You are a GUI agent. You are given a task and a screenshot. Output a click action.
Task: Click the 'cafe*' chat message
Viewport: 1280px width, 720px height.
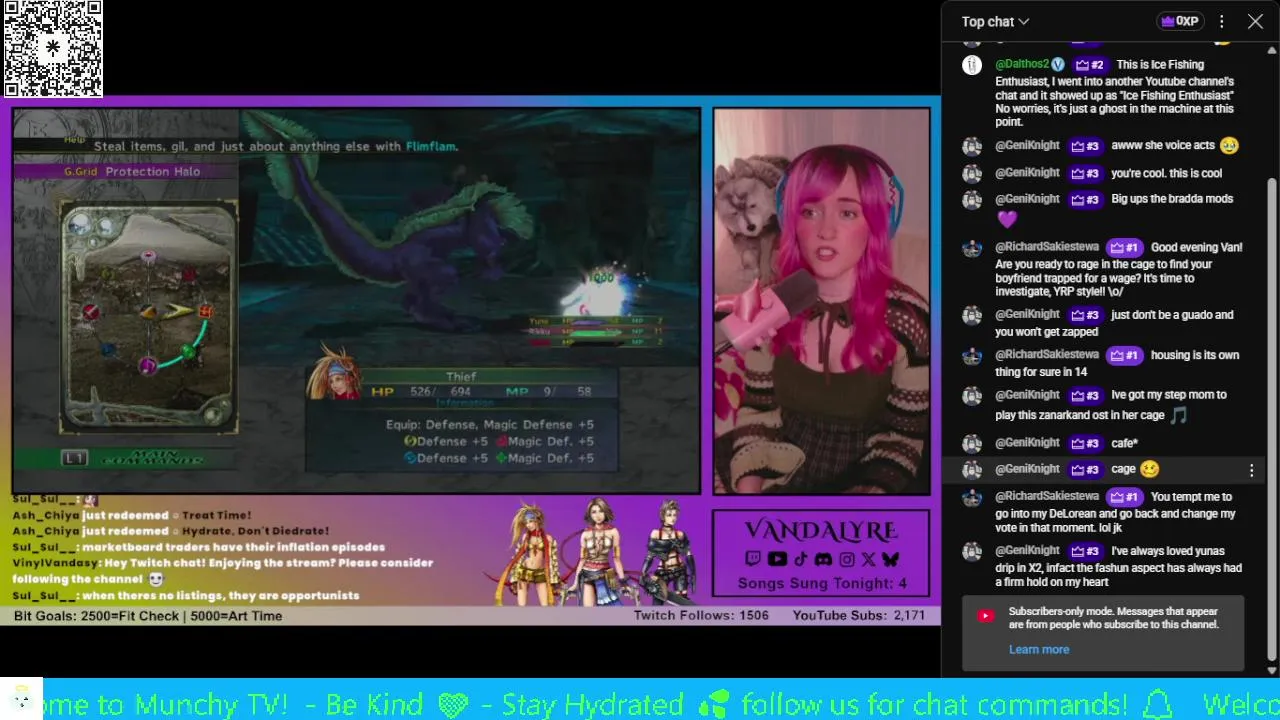tap(1124, 443)
